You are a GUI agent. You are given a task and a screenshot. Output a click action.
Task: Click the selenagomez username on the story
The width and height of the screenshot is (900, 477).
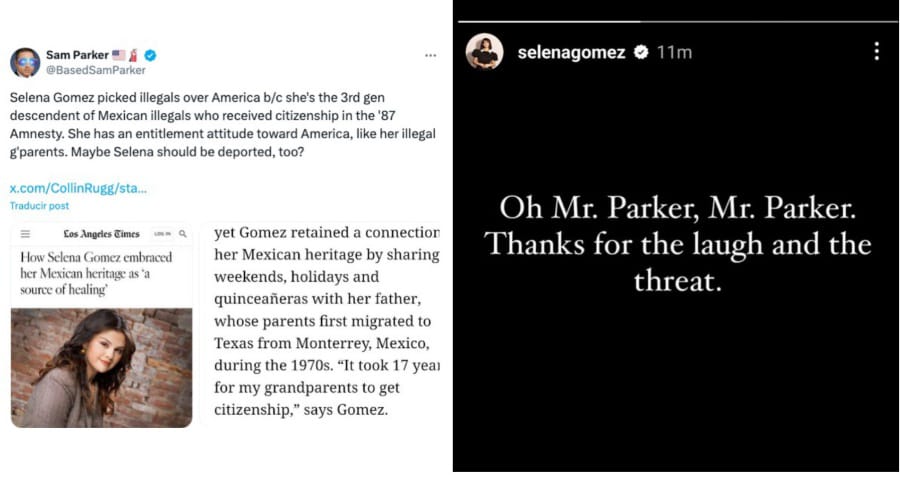point(571,52)
